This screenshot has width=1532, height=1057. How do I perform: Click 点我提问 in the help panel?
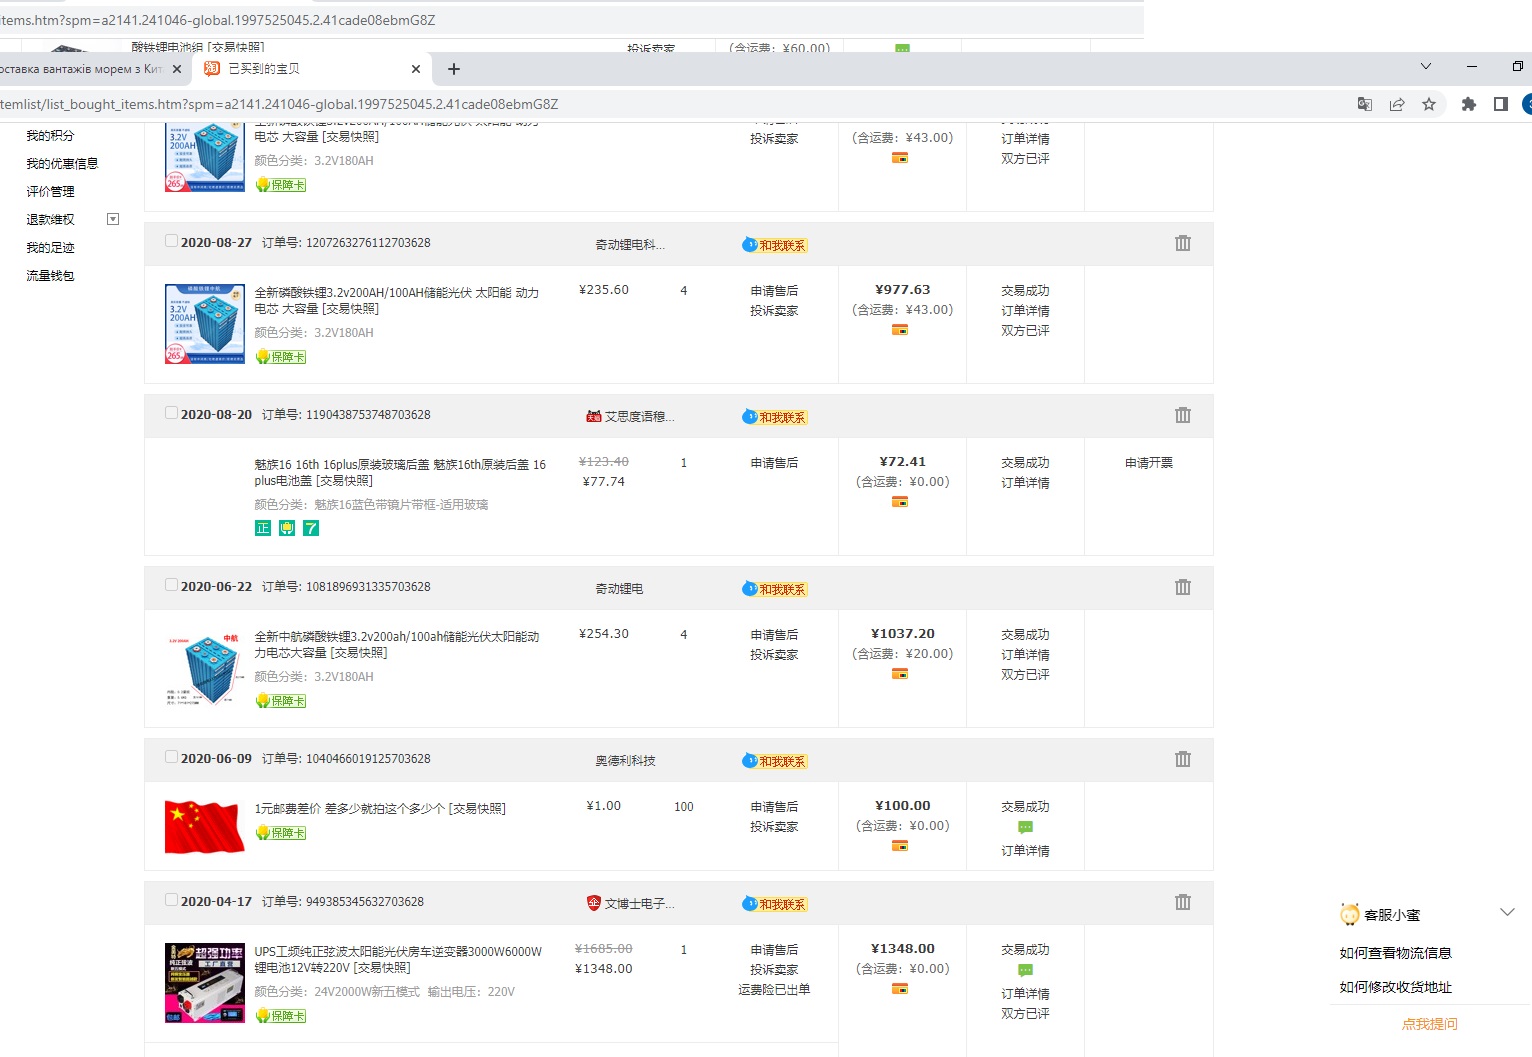(1429, 1024)
